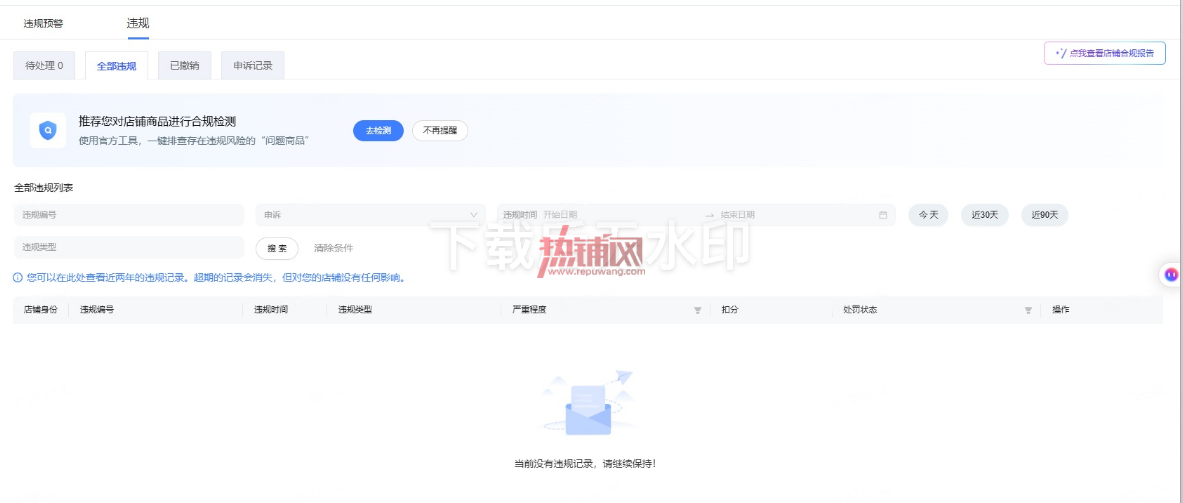
Task: Select the 近30天 quick date filter
Action: 985,215
